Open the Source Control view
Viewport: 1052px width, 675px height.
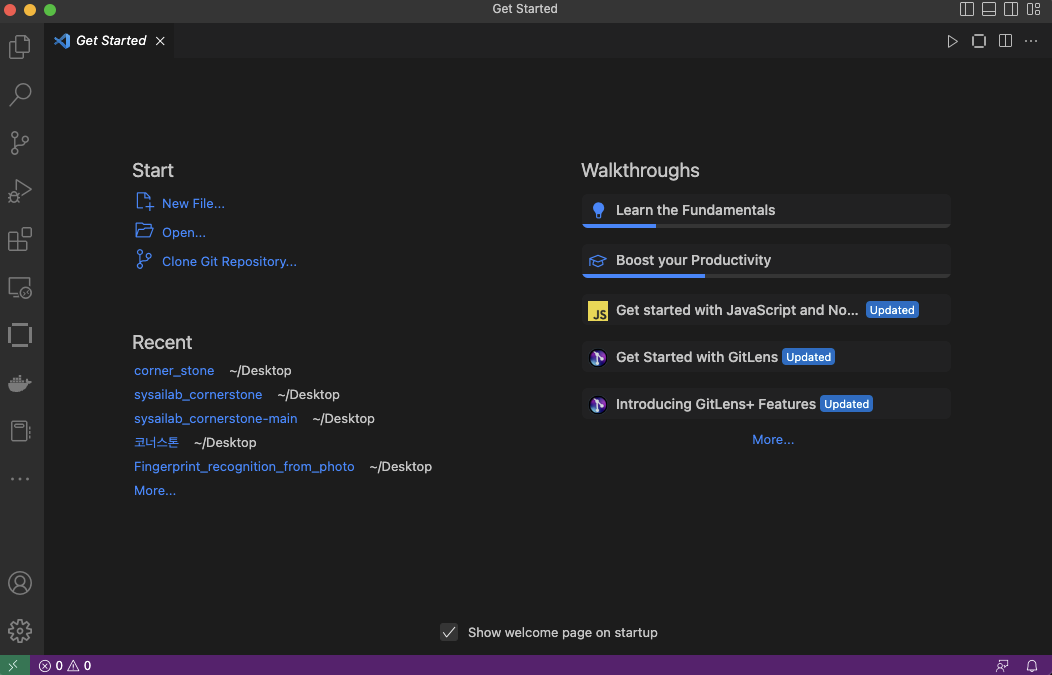click(x=19, y=143)
